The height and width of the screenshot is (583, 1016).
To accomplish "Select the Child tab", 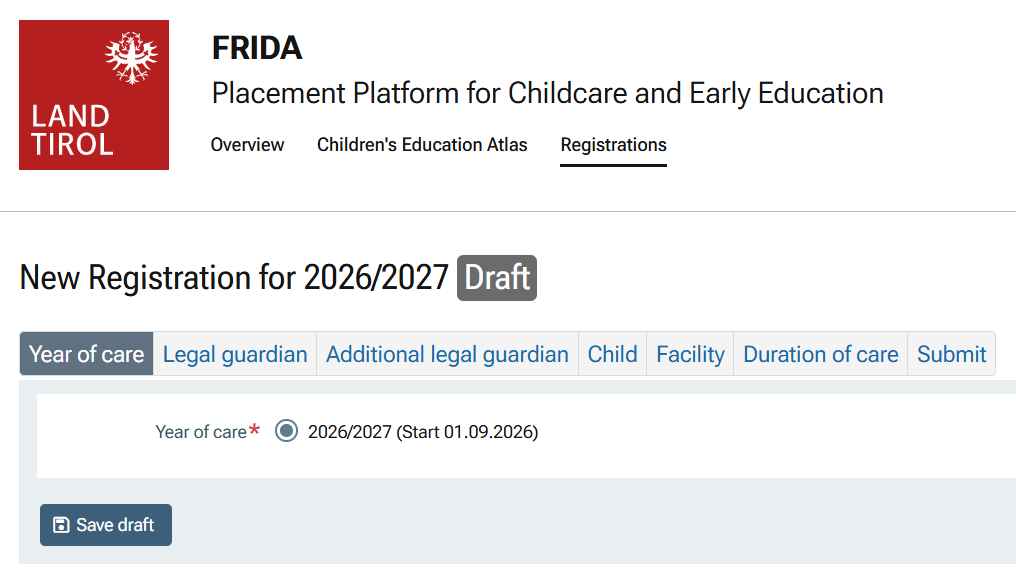I will tap(612, 354).
